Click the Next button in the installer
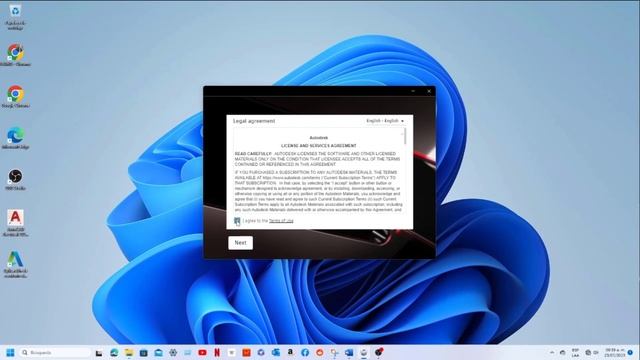This screenshot has height=360, width=640. pos(240,243)
